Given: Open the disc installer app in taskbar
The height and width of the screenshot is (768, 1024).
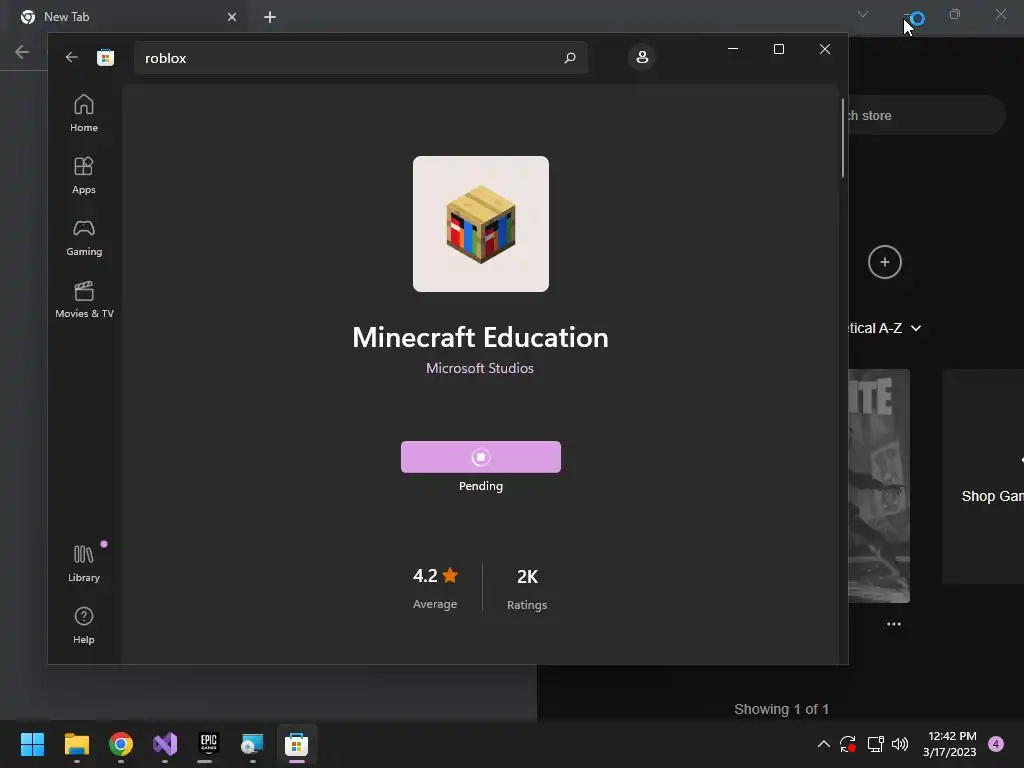Looking at the screenshot, I should [x=252, y=744].
